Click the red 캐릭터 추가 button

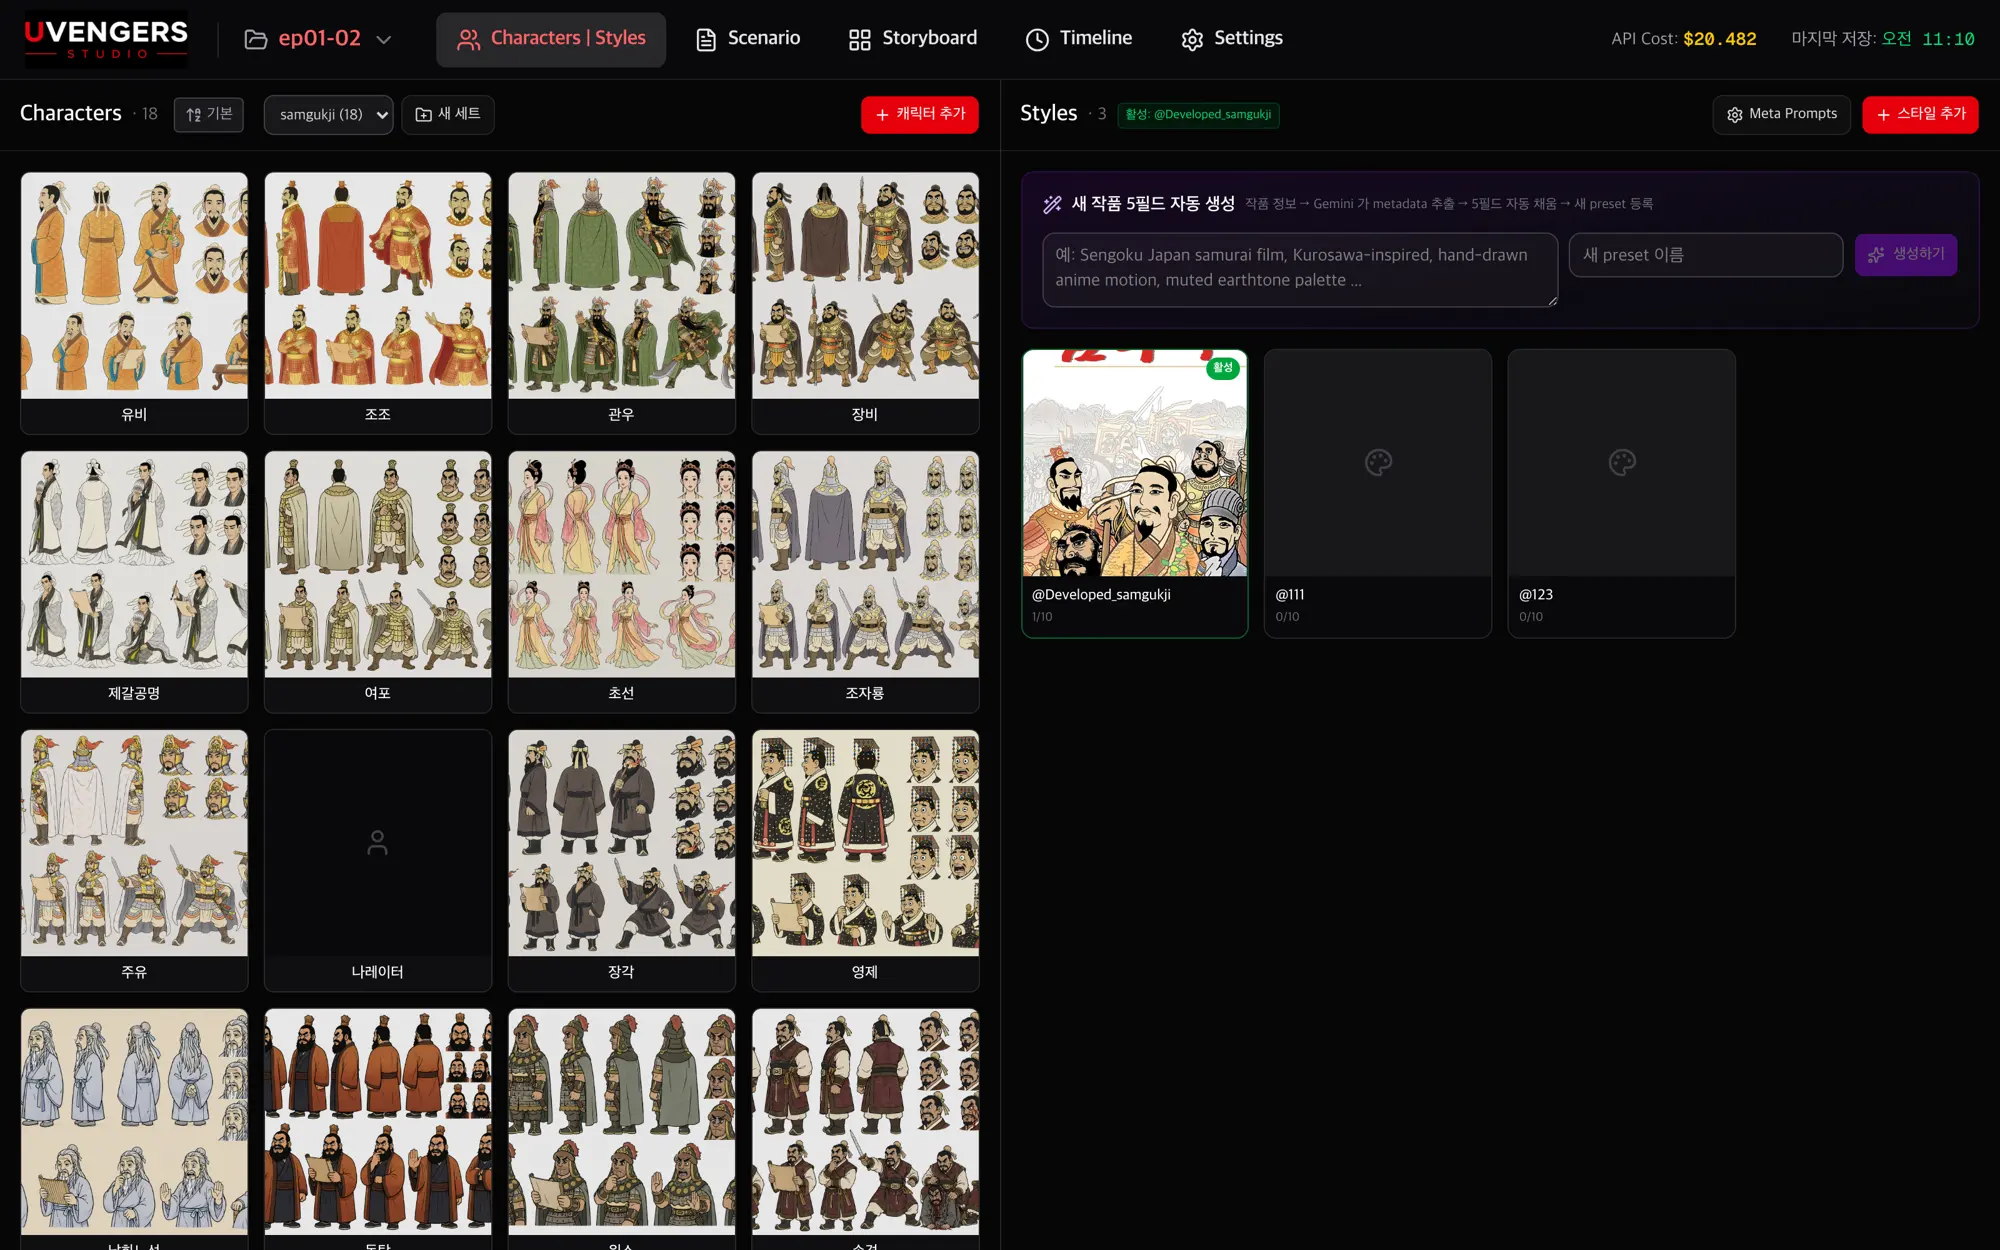(x=920, y=114)
